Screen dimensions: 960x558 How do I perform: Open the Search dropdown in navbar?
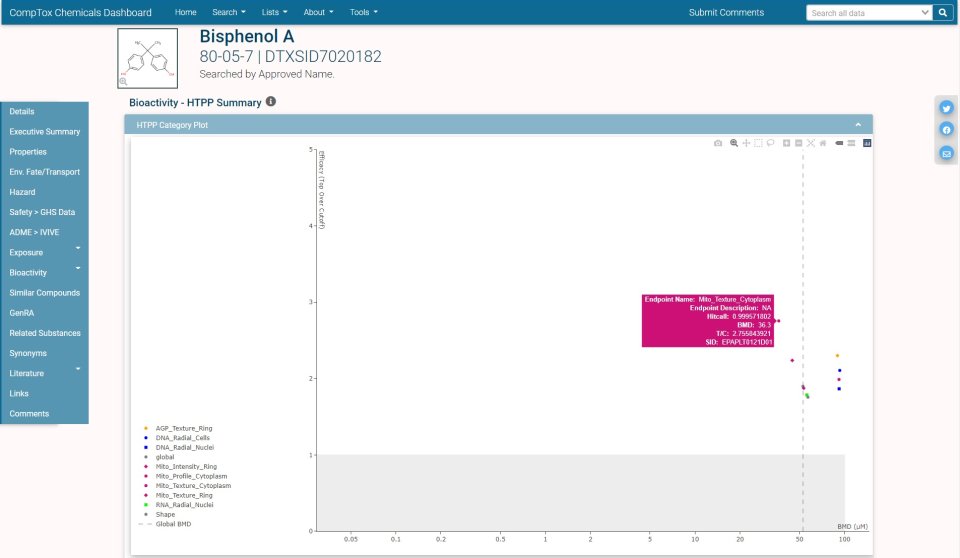tap(229, 13)
